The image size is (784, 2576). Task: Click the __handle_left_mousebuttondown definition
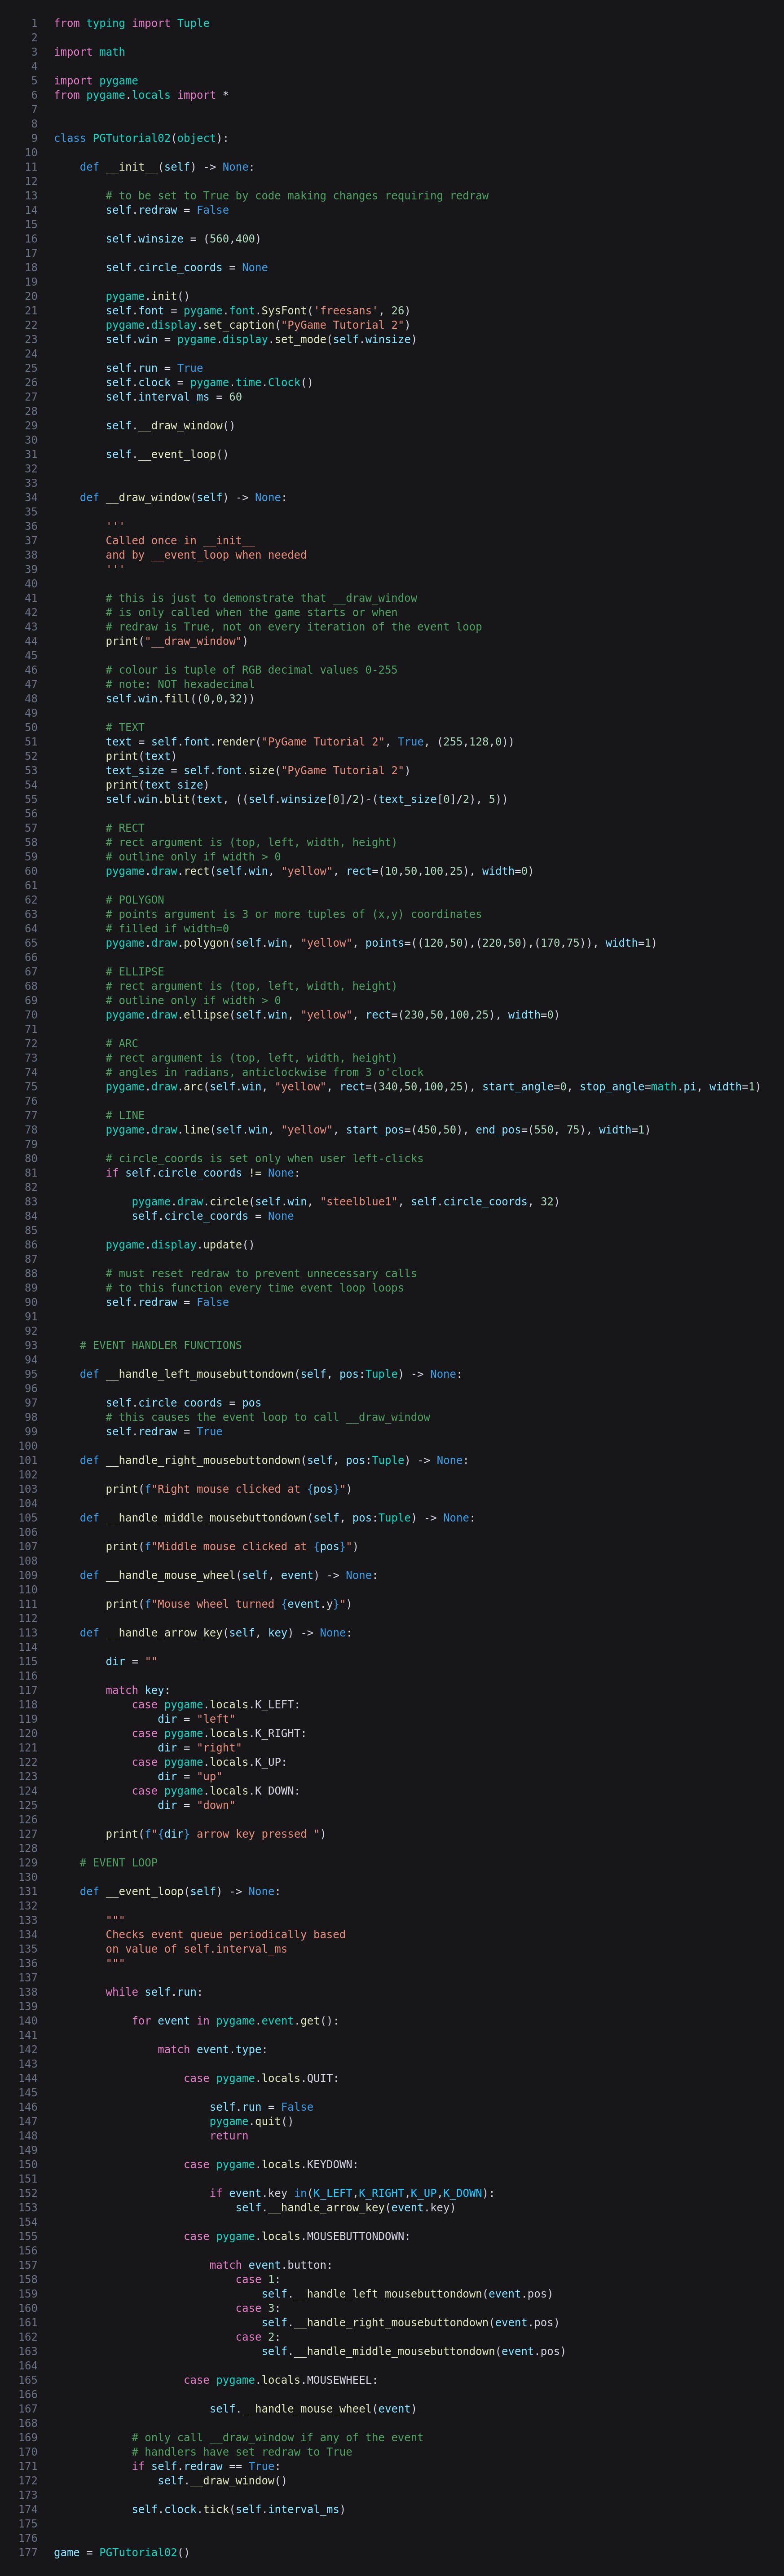coord(271,1373)
